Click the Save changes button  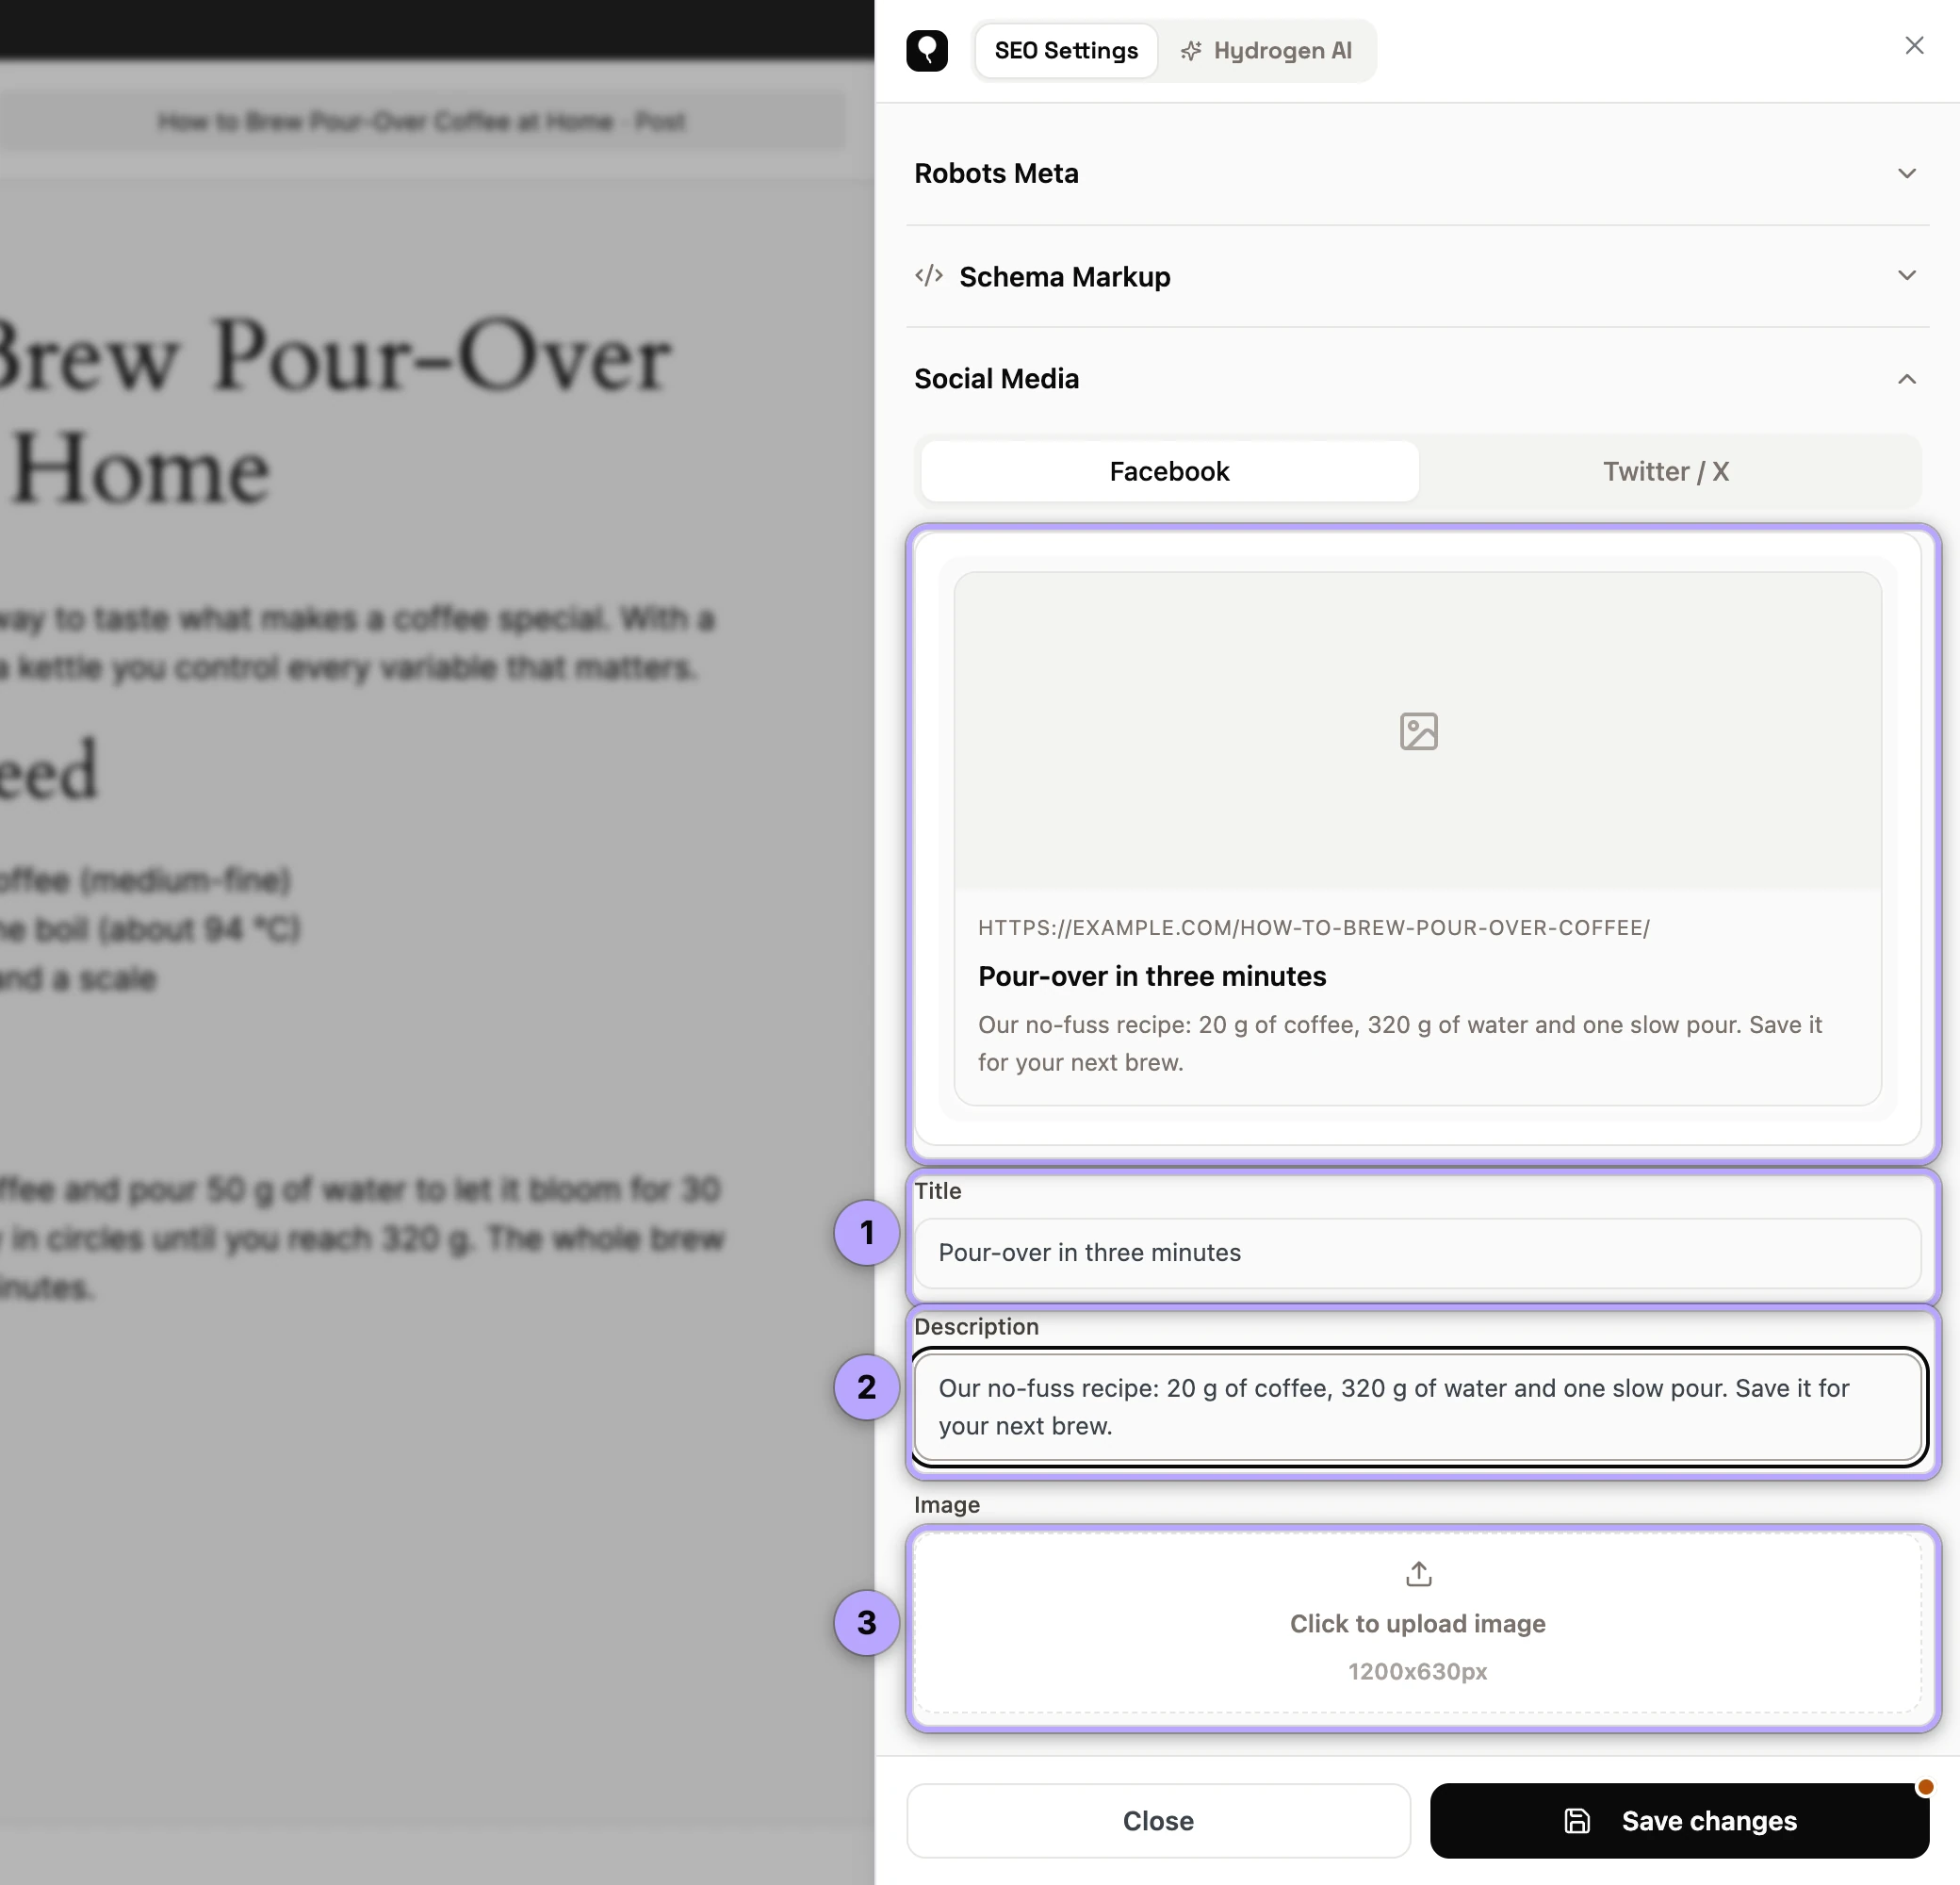click(1679, 1821)
